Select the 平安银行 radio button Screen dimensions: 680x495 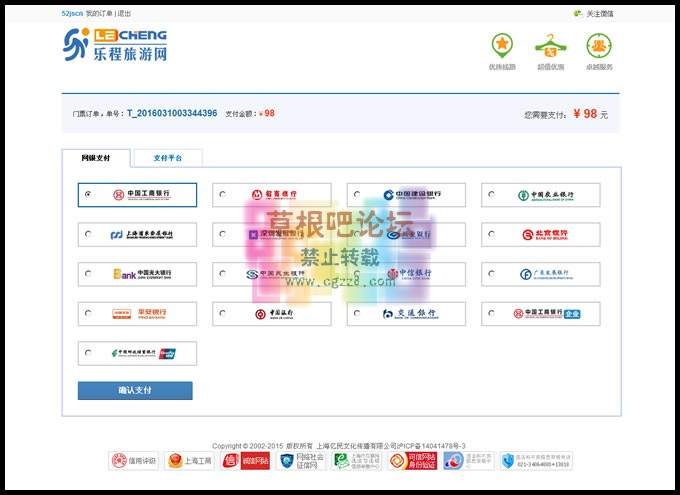tap(88, 313)
